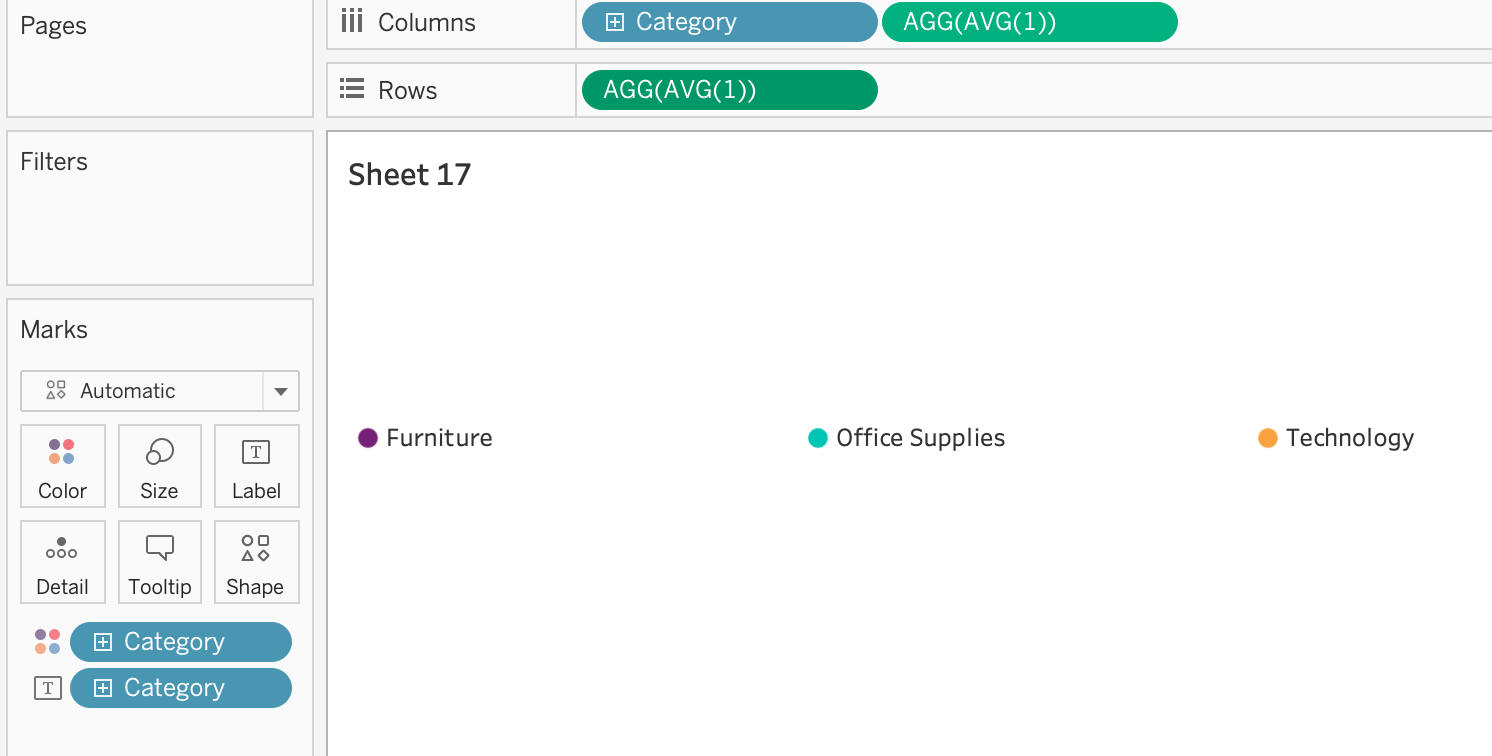The height and width of the screenshot is (756, 1492).
Task: Open the Label options in Marks card
Action: (x=256, y=466)
